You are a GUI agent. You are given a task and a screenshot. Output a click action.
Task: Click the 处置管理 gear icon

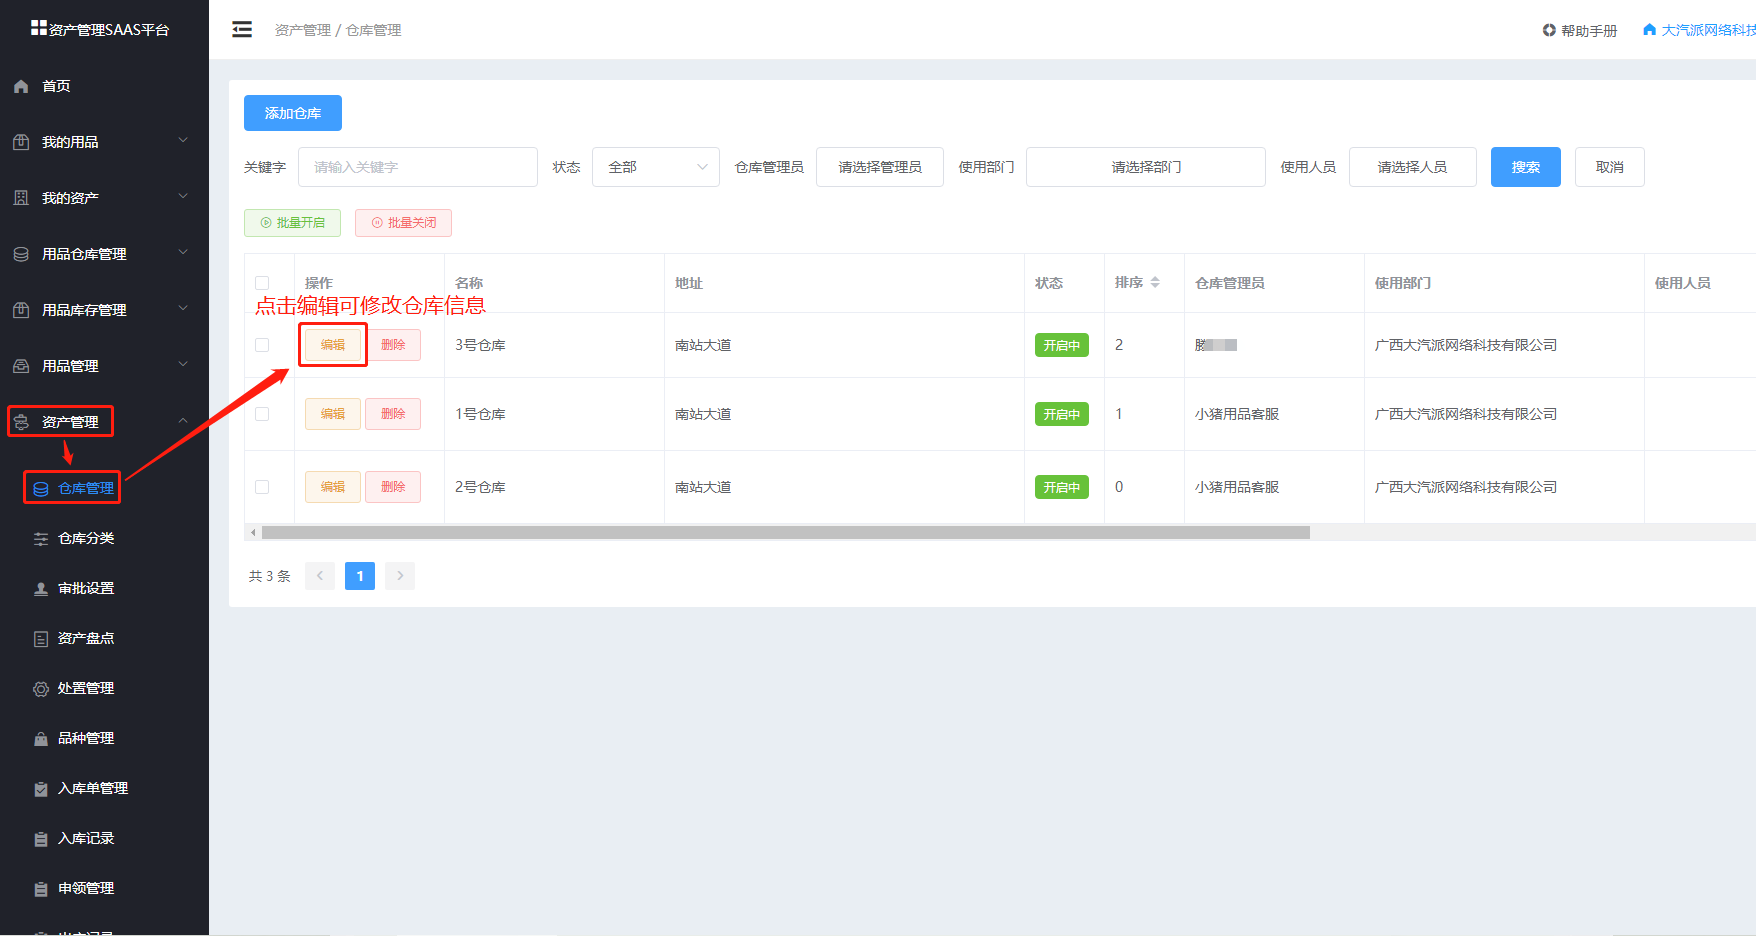(41, 689)
